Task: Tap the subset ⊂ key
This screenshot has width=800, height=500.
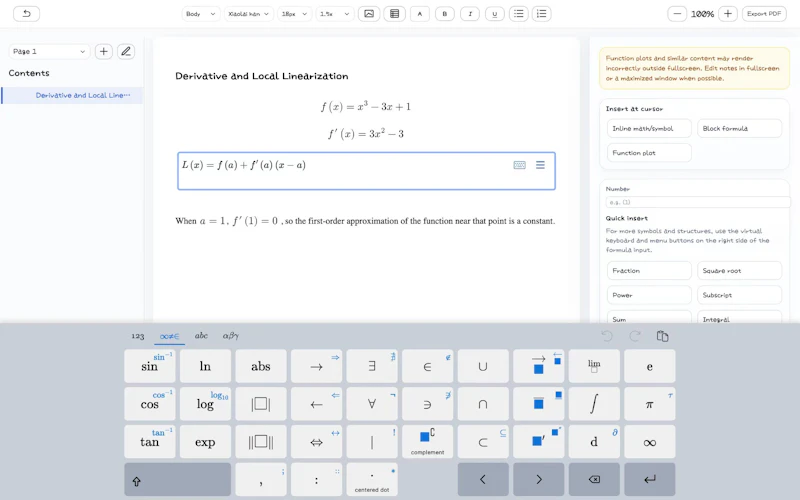Action: click(483, 442)
